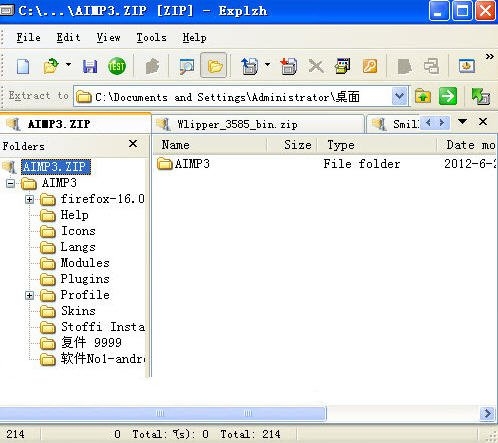Select the 软件No1-andr folder in the tree
Viewport: 498px width, 443px height.
[103, 359]
